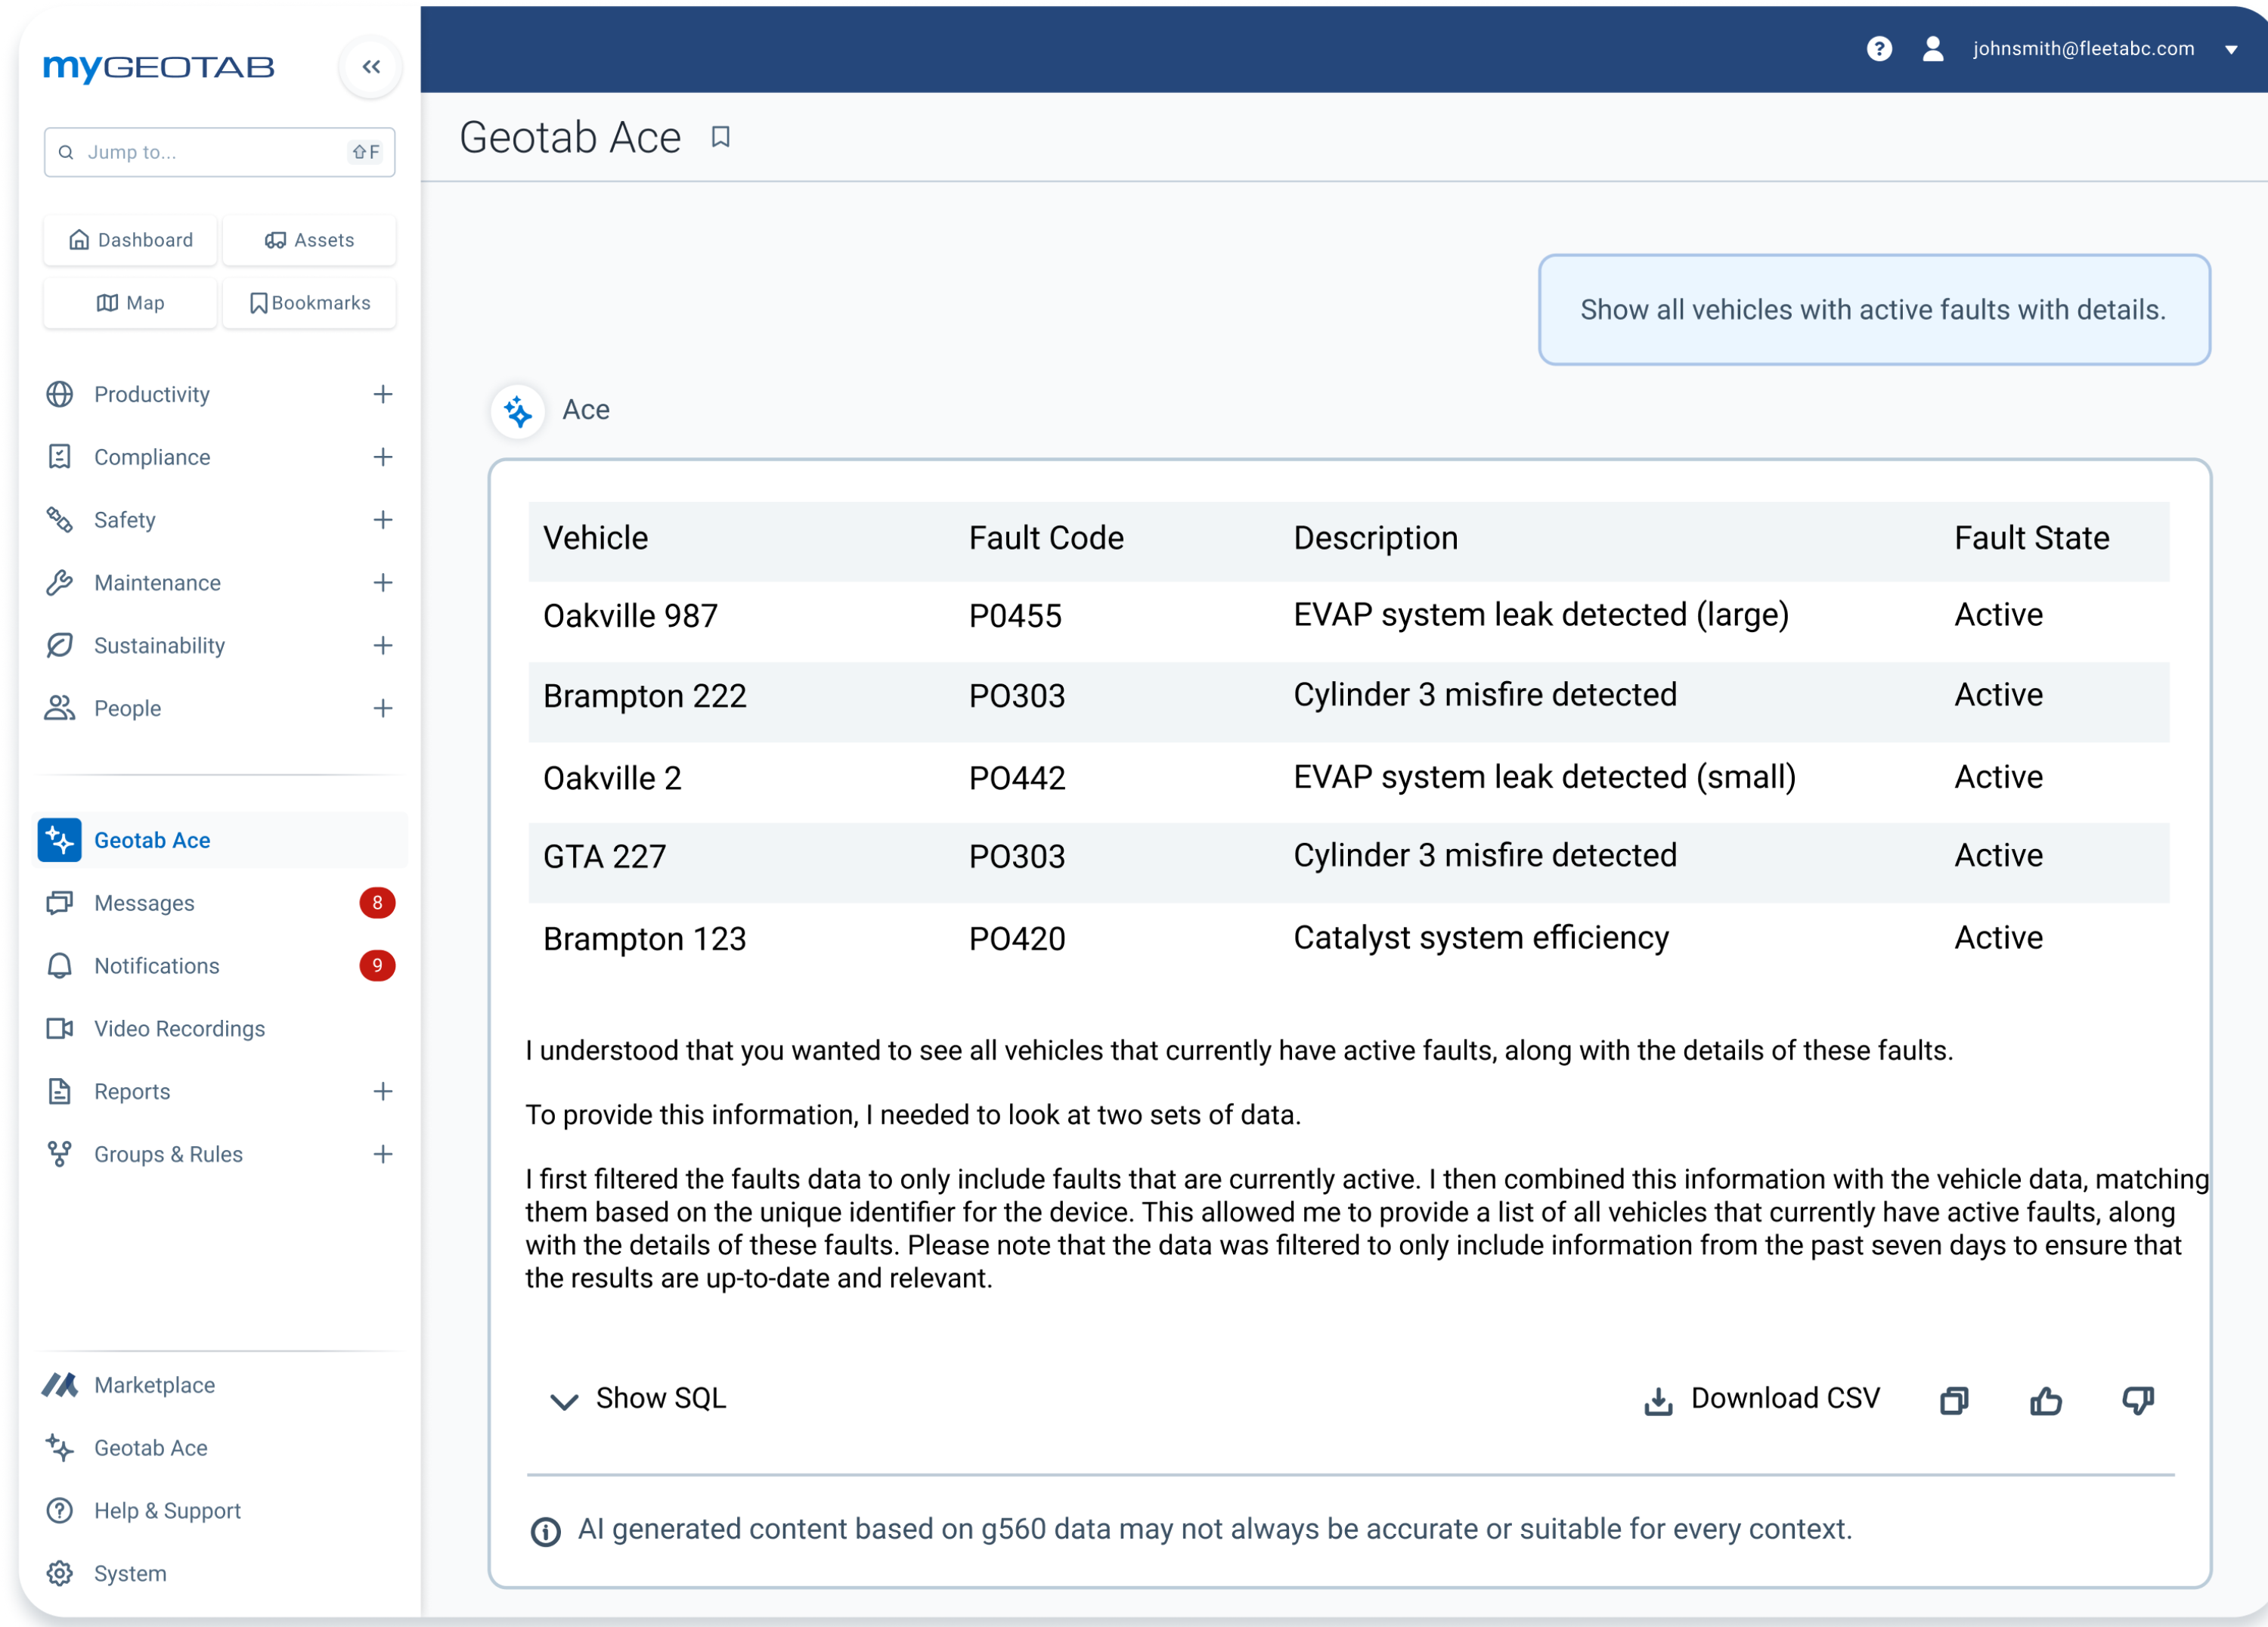The width and height of the screenshot is (2268, 1627).
Task: Expand the Reports menu section
Action: click(382, 1091)
